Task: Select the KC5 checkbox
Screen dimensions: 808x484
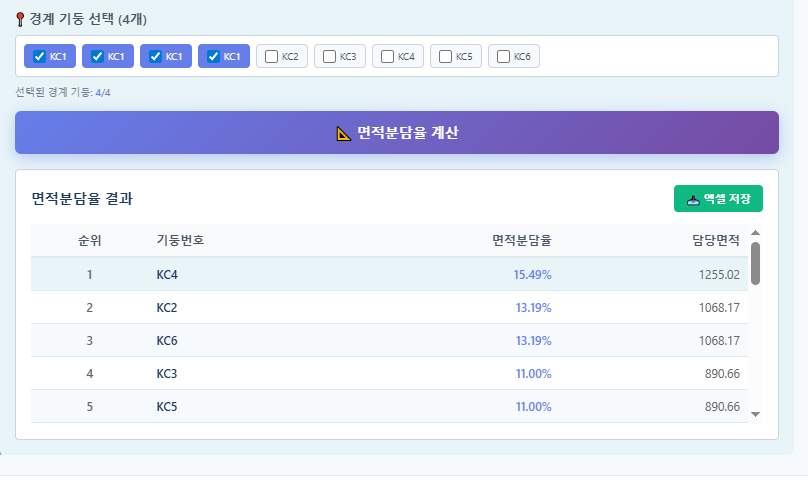Action: click(x=445, y=57)
